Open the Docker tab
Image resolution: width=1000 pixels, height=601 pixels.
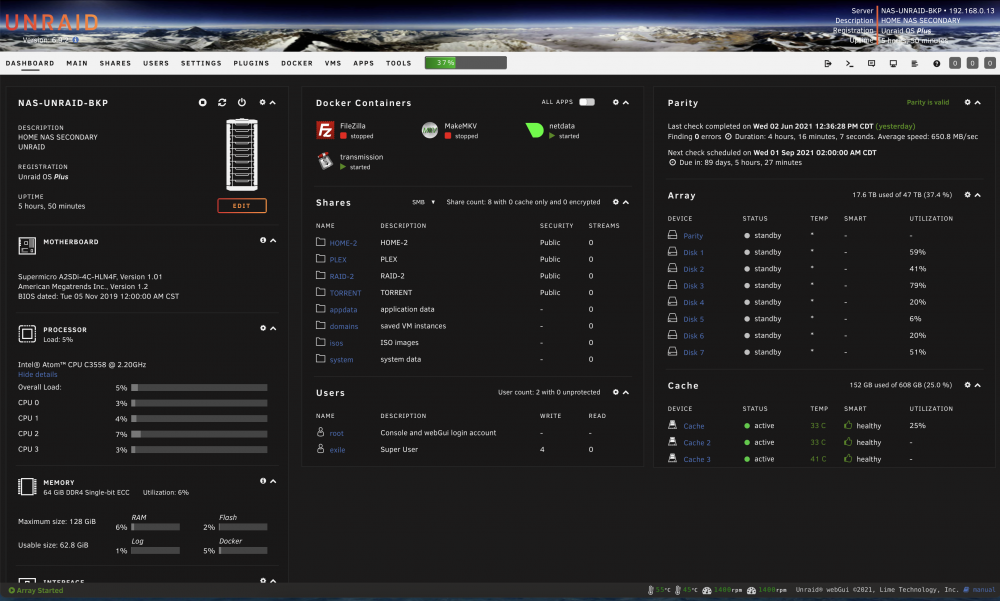[297, 63]
